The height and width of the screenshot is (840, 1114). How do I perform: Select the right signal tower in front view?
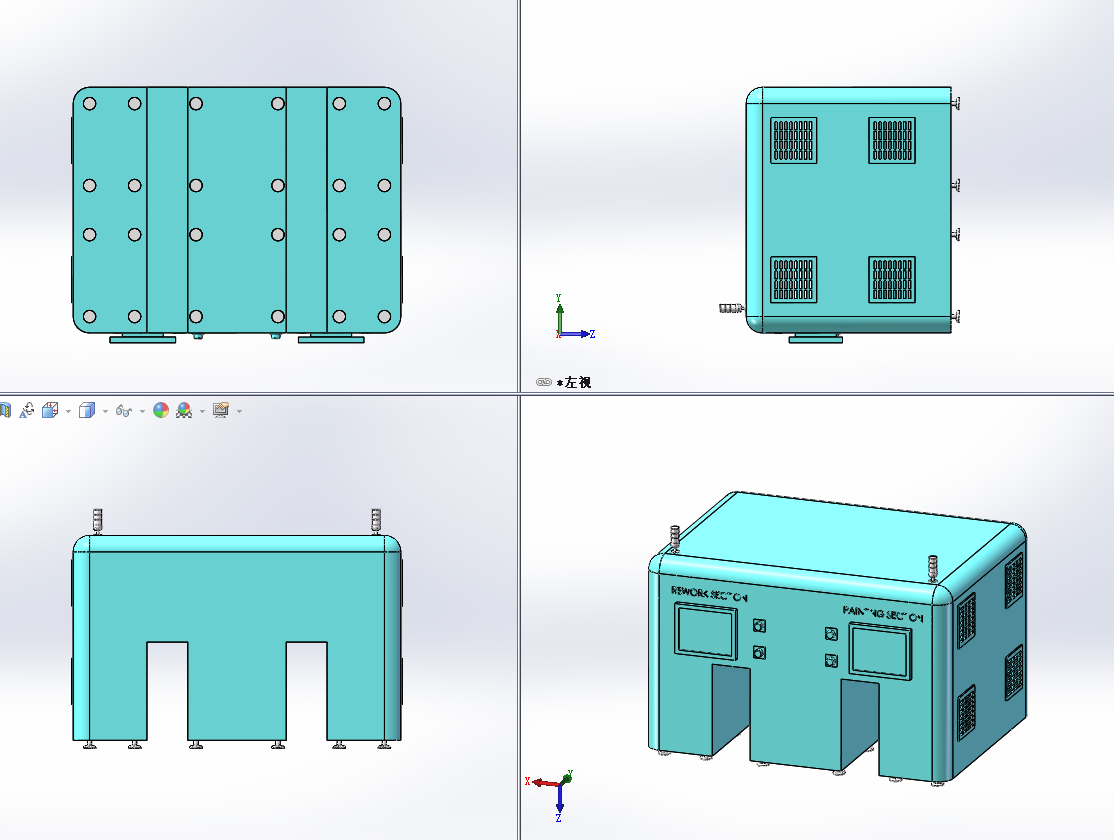pos(376,521)
